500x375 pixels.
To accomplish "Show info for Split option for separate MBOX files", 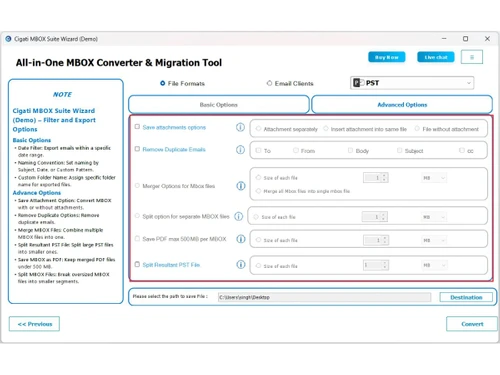I will [x=238, y=216].
